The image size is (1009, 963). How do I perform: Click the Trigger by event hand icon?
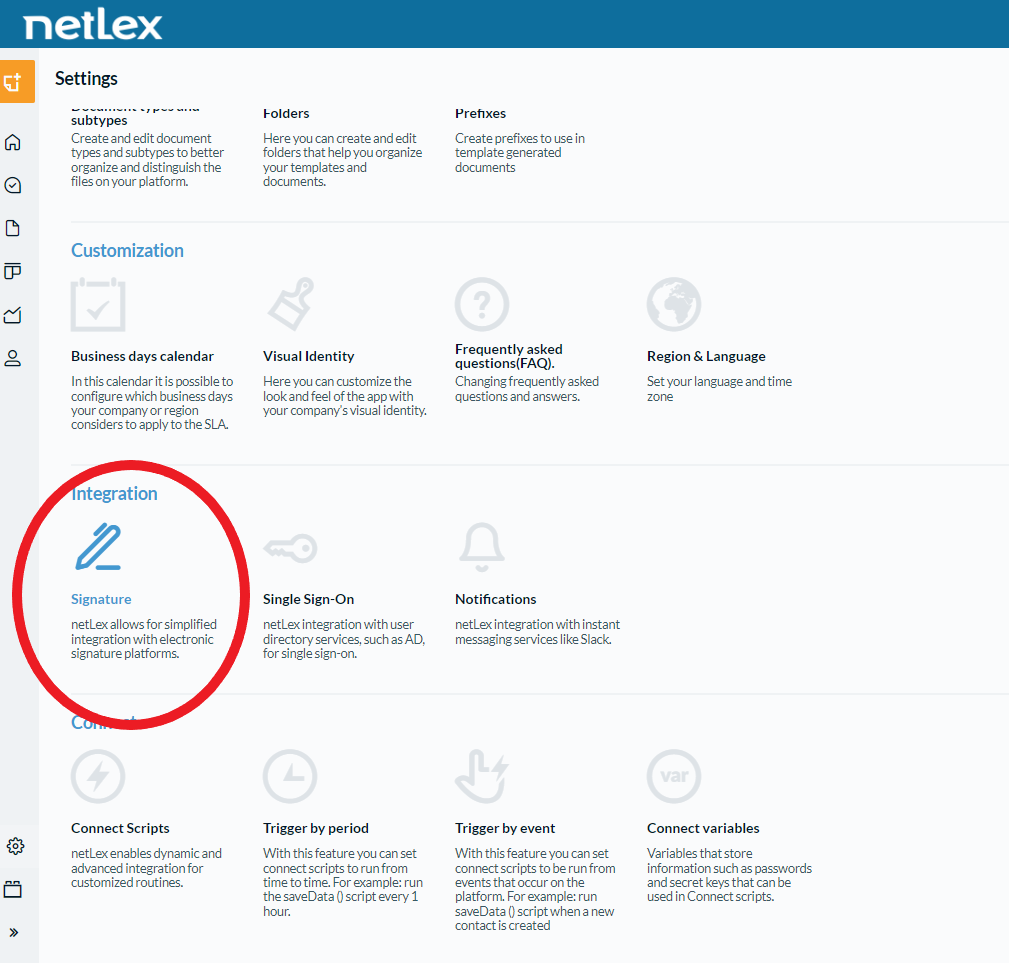(x=482, y=776)
